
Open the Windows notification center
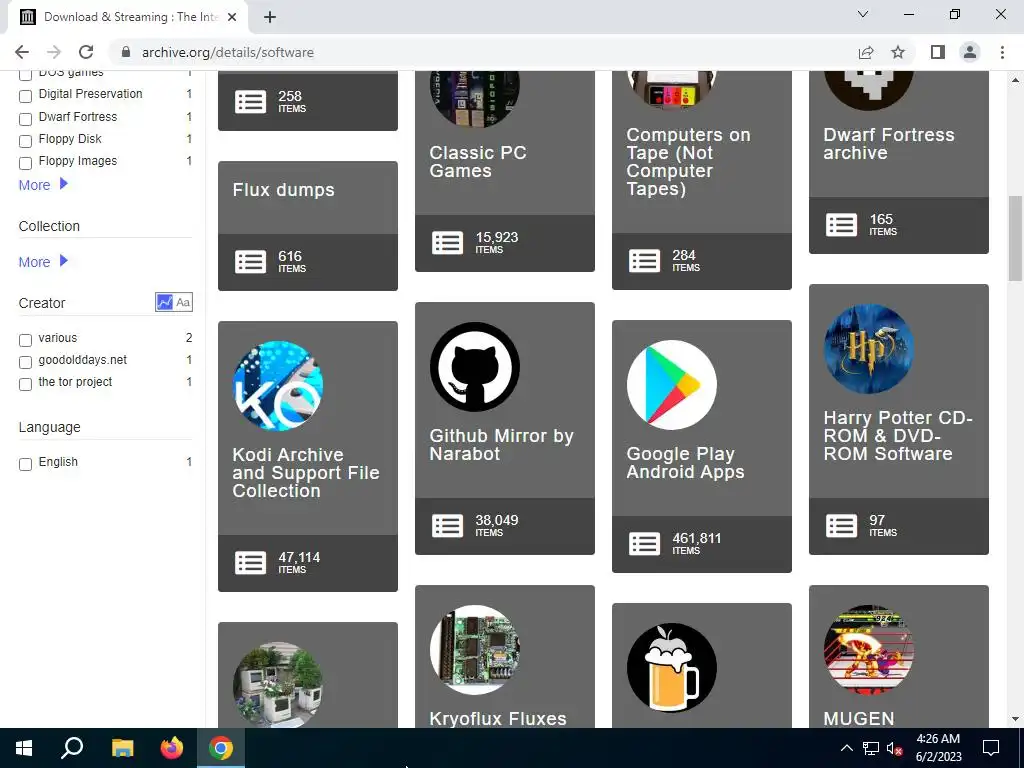[991, 748]
